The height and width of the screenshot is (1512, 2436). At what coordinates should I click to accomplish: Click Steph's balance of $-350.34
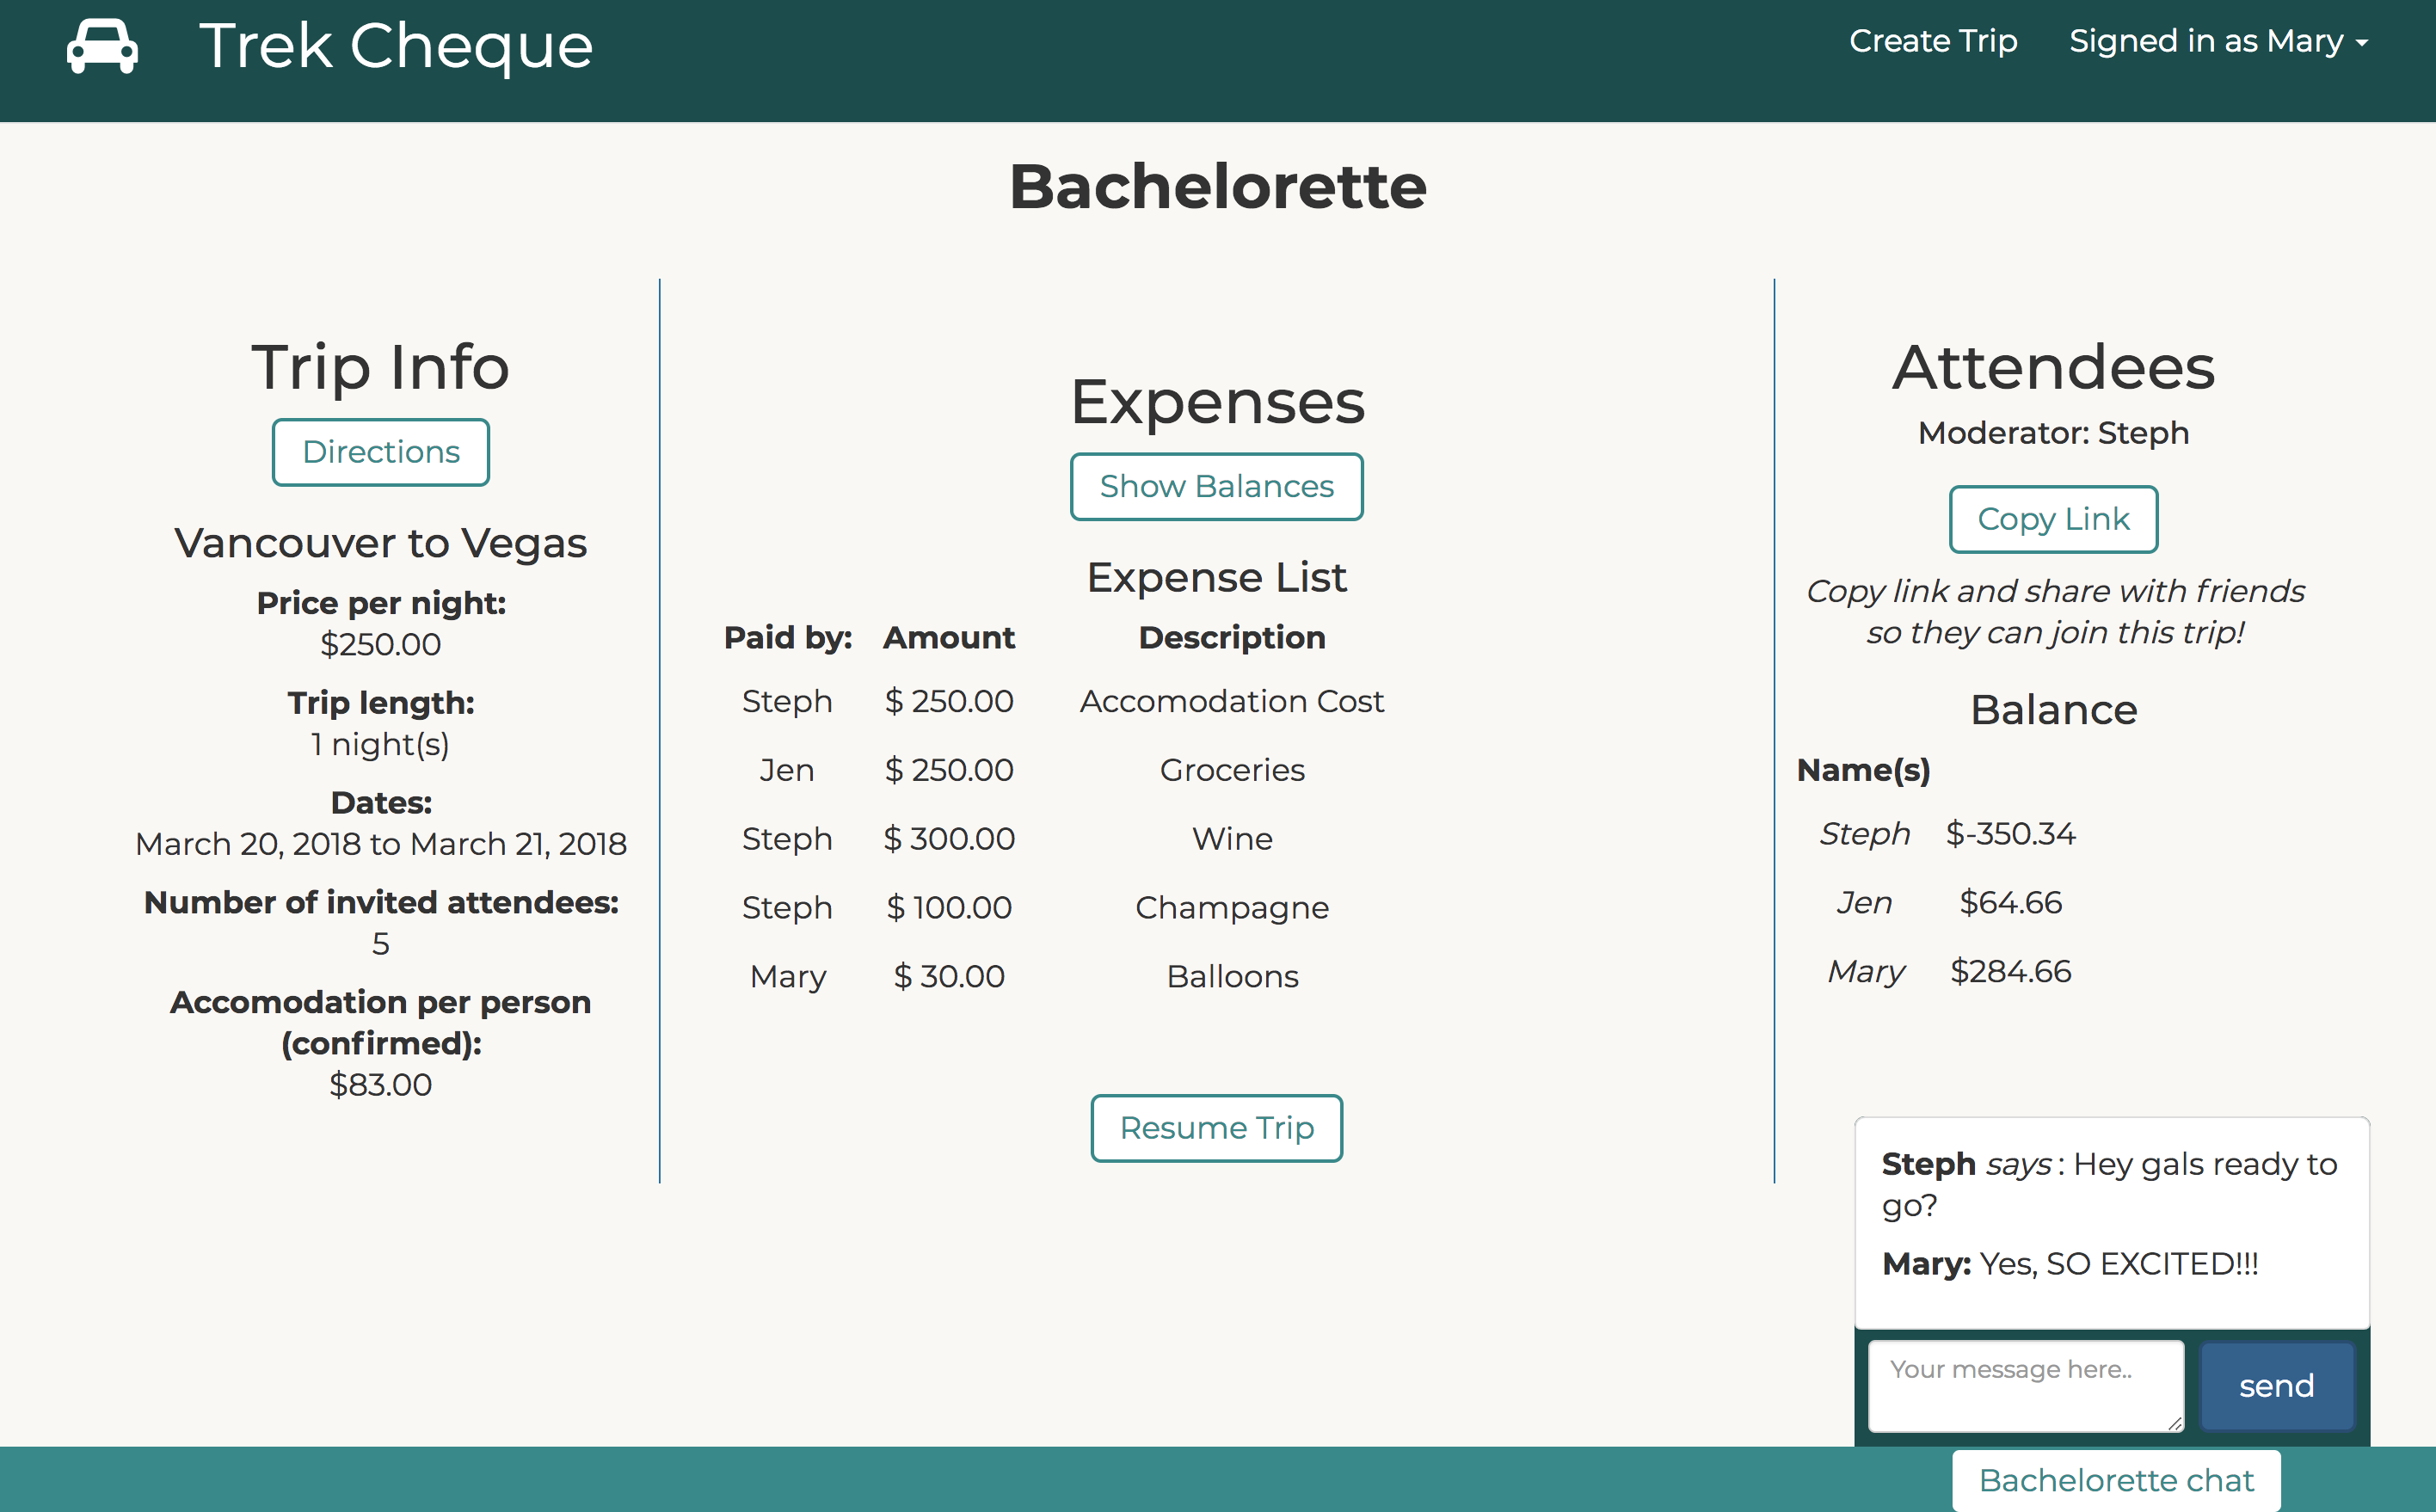pos(2010,833)
